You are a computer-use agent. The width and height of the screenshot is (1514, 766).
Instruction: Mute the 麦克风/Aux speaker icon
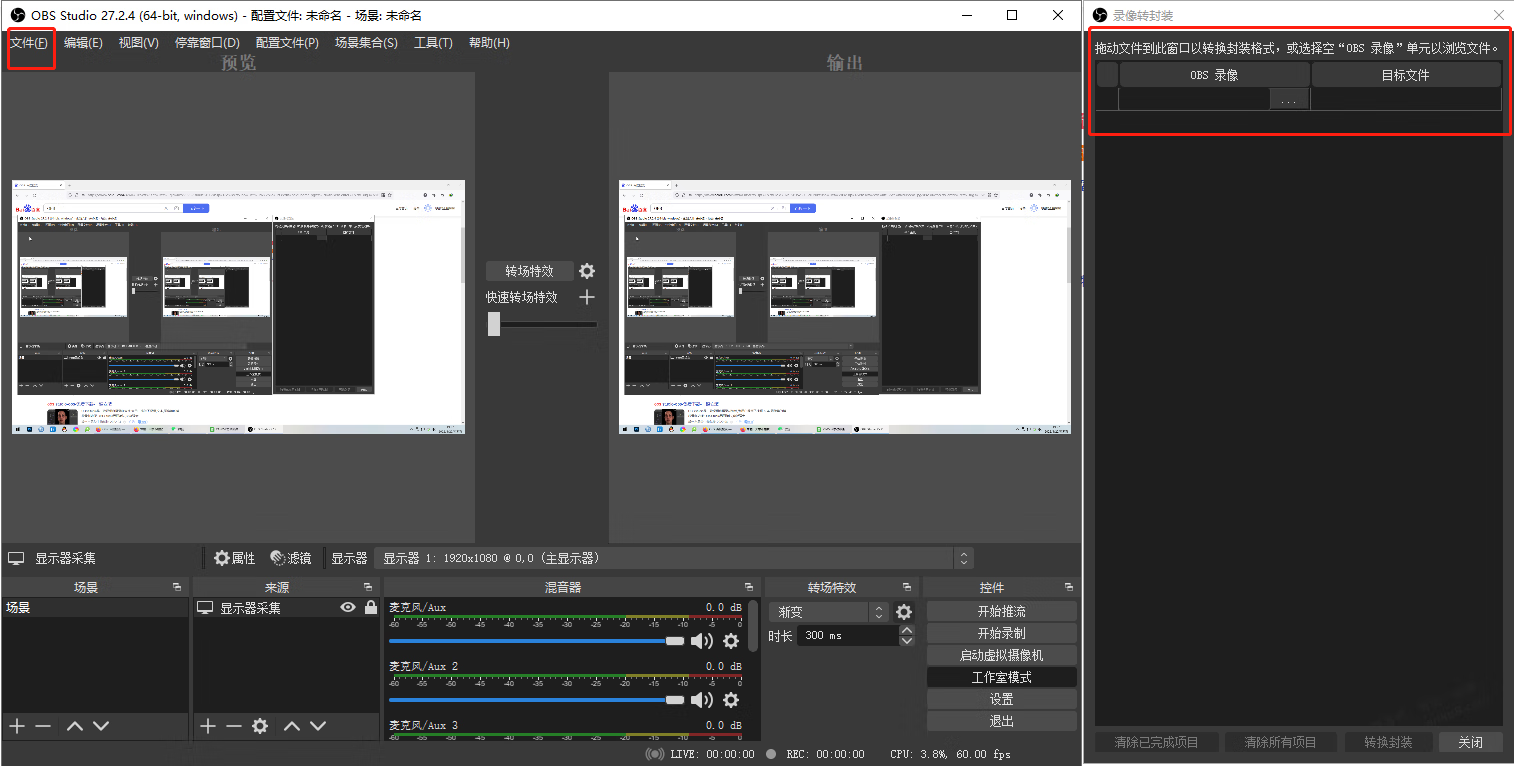click(x=702, y=641)
